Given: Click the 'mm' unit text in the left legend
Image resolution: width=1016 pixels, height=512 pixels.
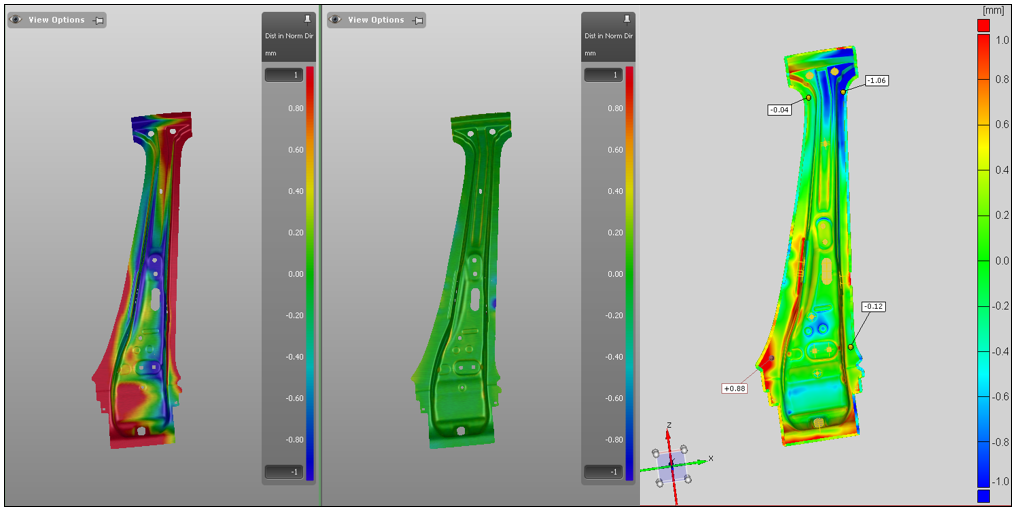Looking at the screenshot, I should [269, 53].
